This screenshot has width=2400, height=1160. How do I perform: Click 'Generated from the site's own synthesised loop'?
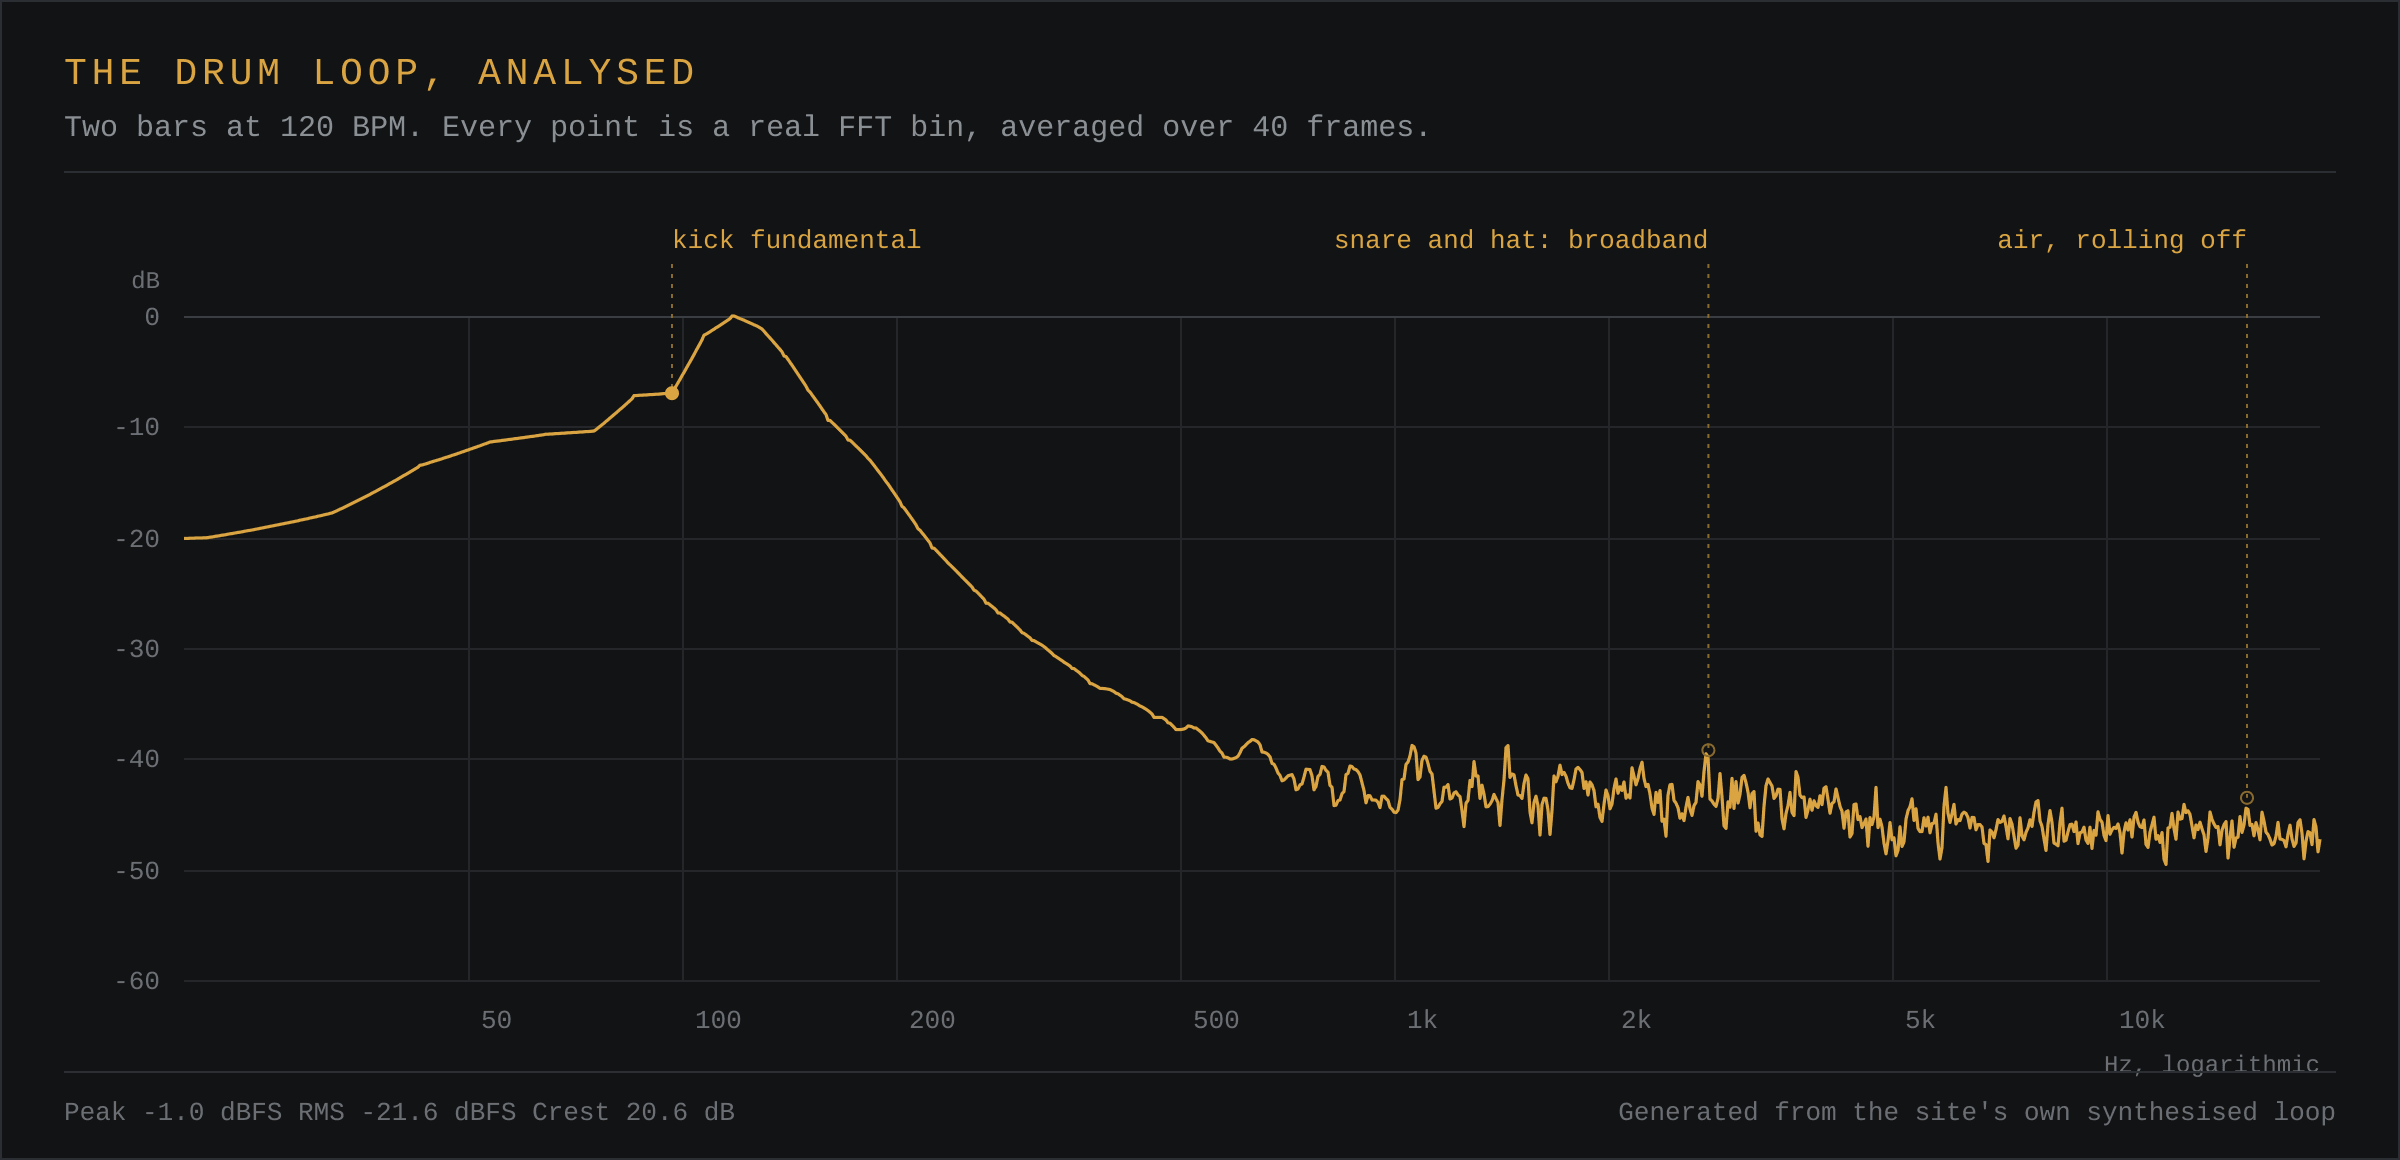click(x=1977, y=1112)
